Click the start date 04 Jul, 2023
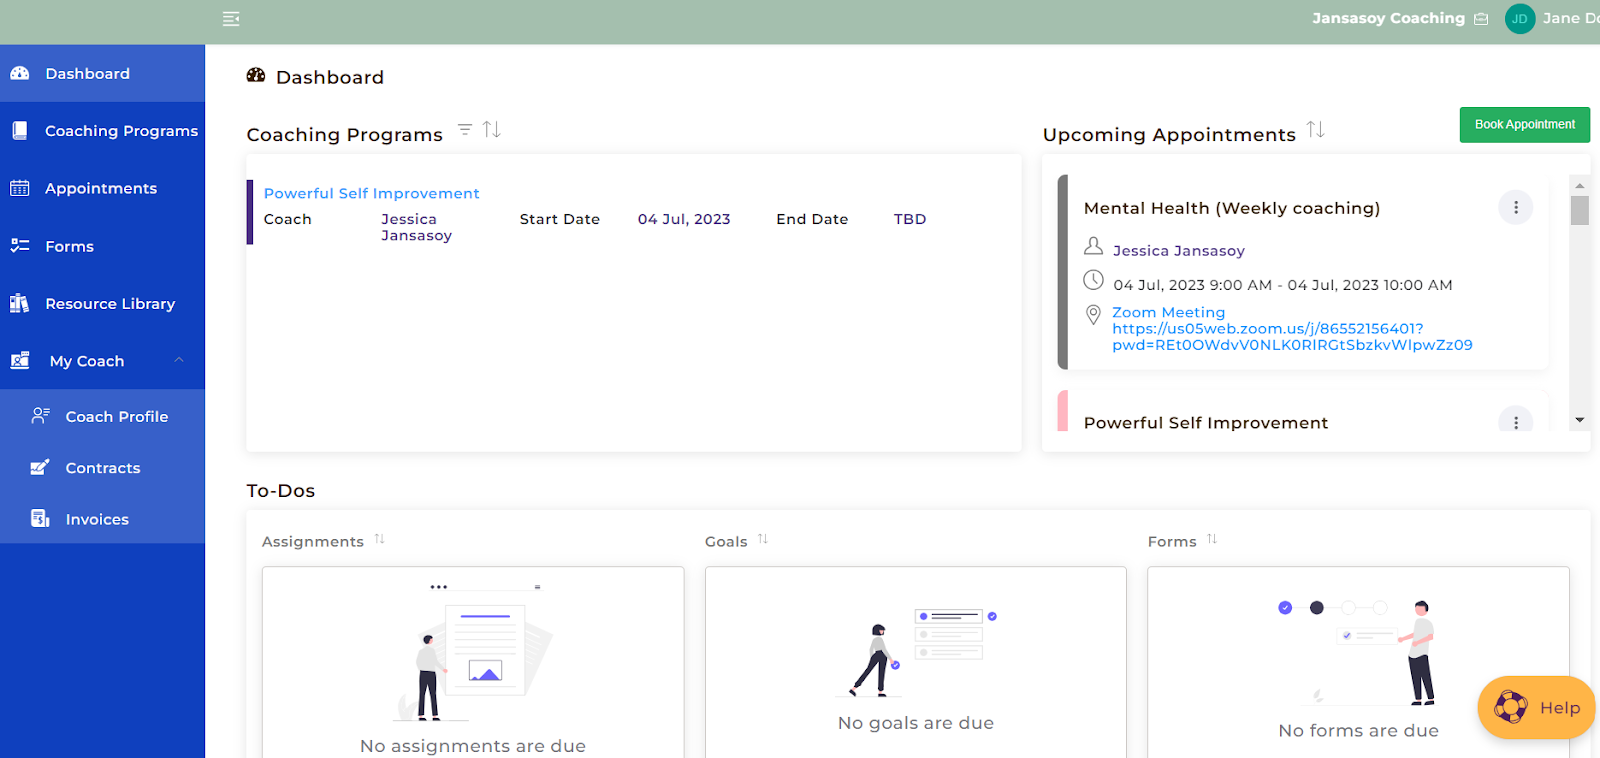The width and height of the screenshot is (1600, 758). [x=684, y=219]
